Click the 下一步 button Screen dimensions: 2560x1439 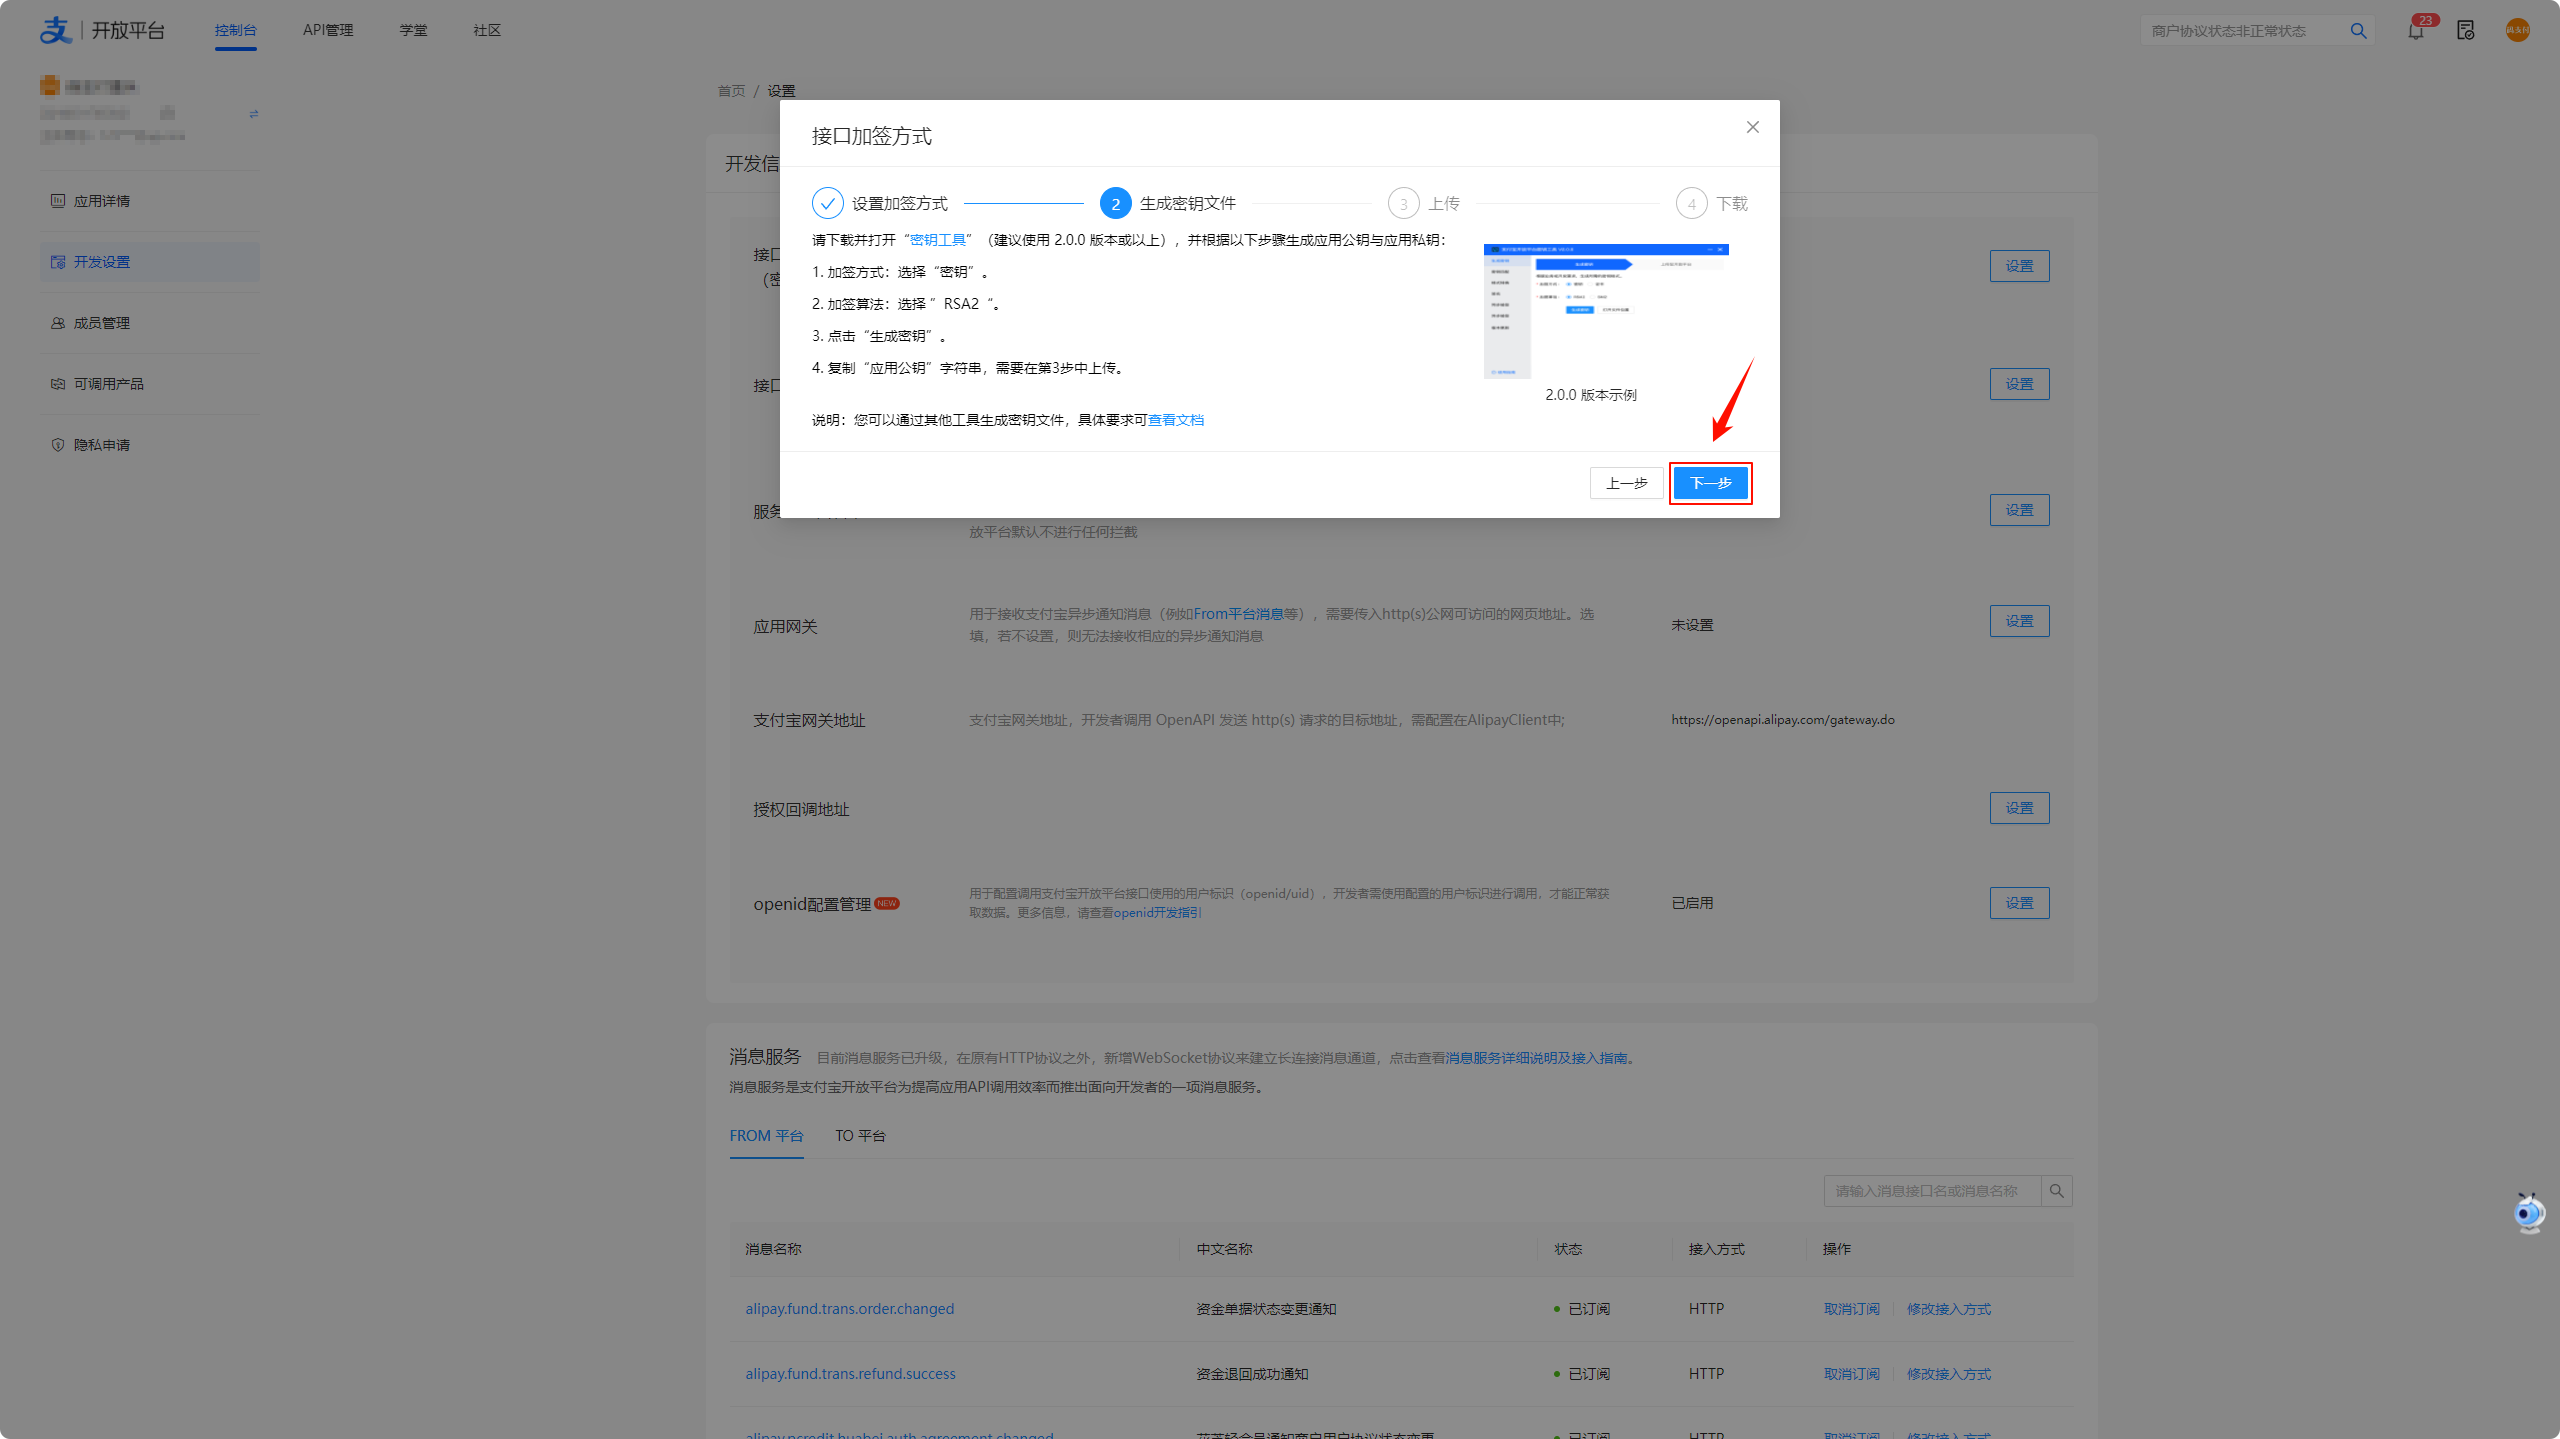pyautogui.click(x=1710, y=483)
